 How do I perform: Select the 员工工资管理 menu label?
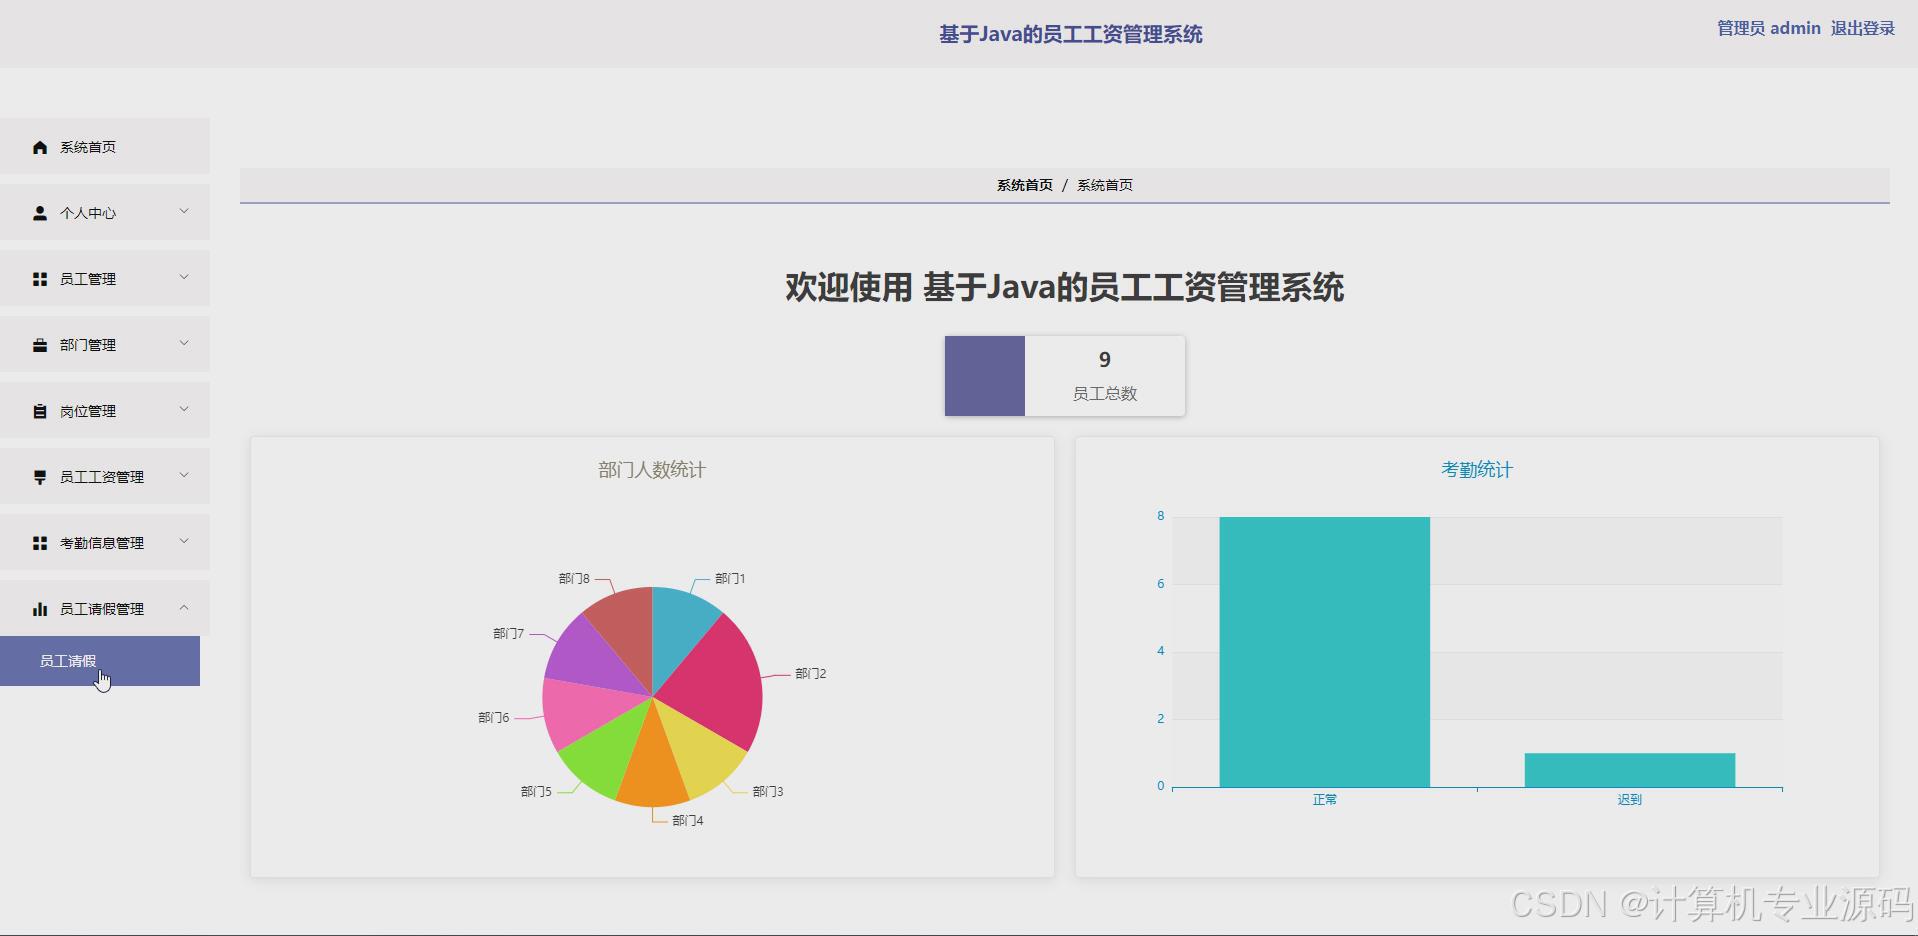(x=102, y=477)
